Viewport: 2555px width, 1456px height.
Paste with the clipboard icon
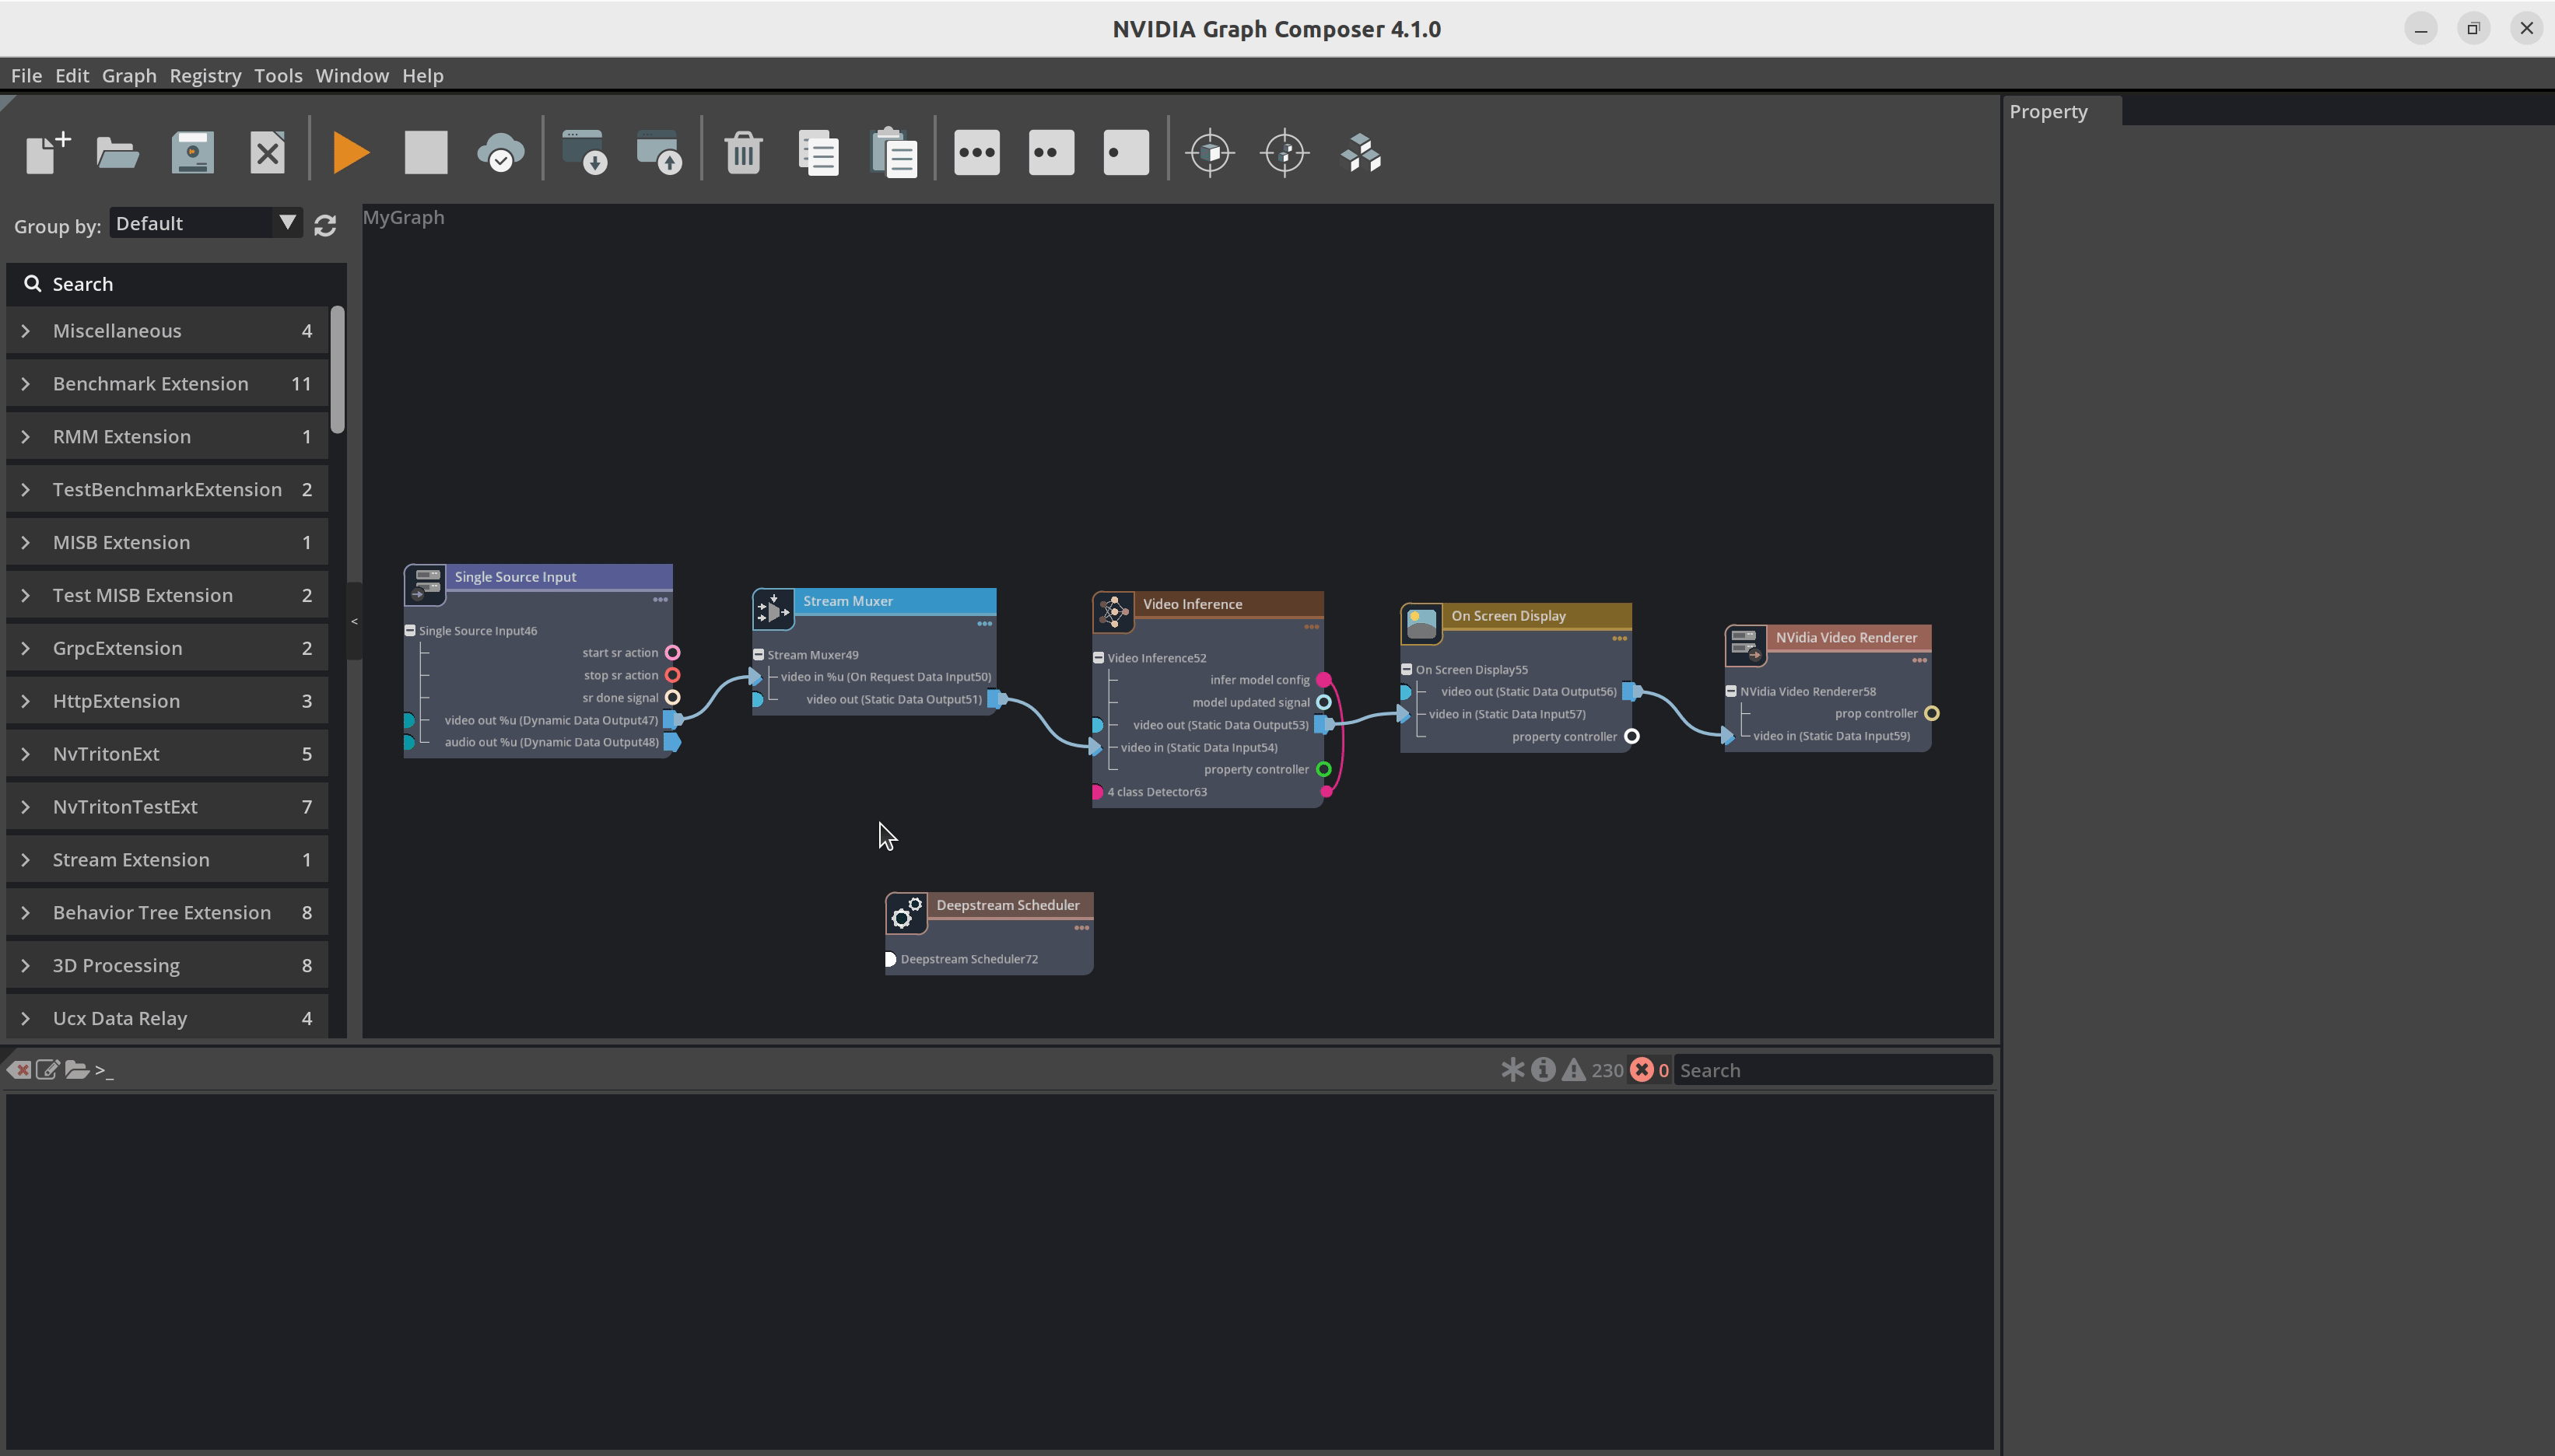[x=894, y=153]
